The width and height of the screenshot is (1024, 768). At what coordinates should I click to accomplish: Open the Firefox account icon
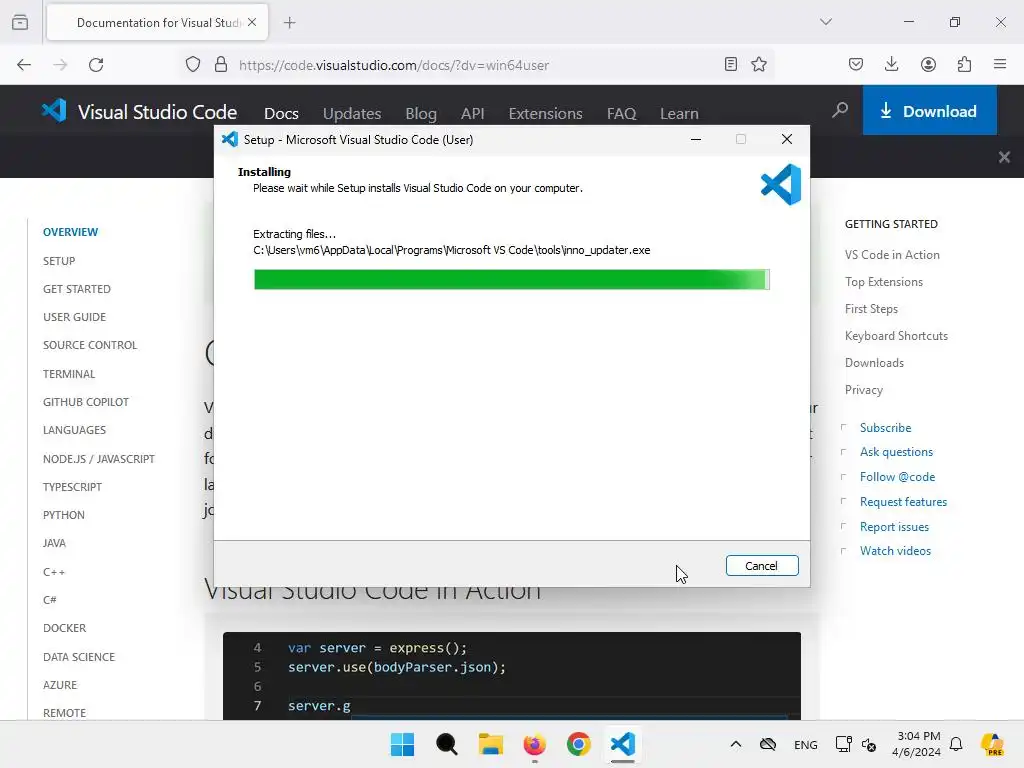click(x=928, y=64)
